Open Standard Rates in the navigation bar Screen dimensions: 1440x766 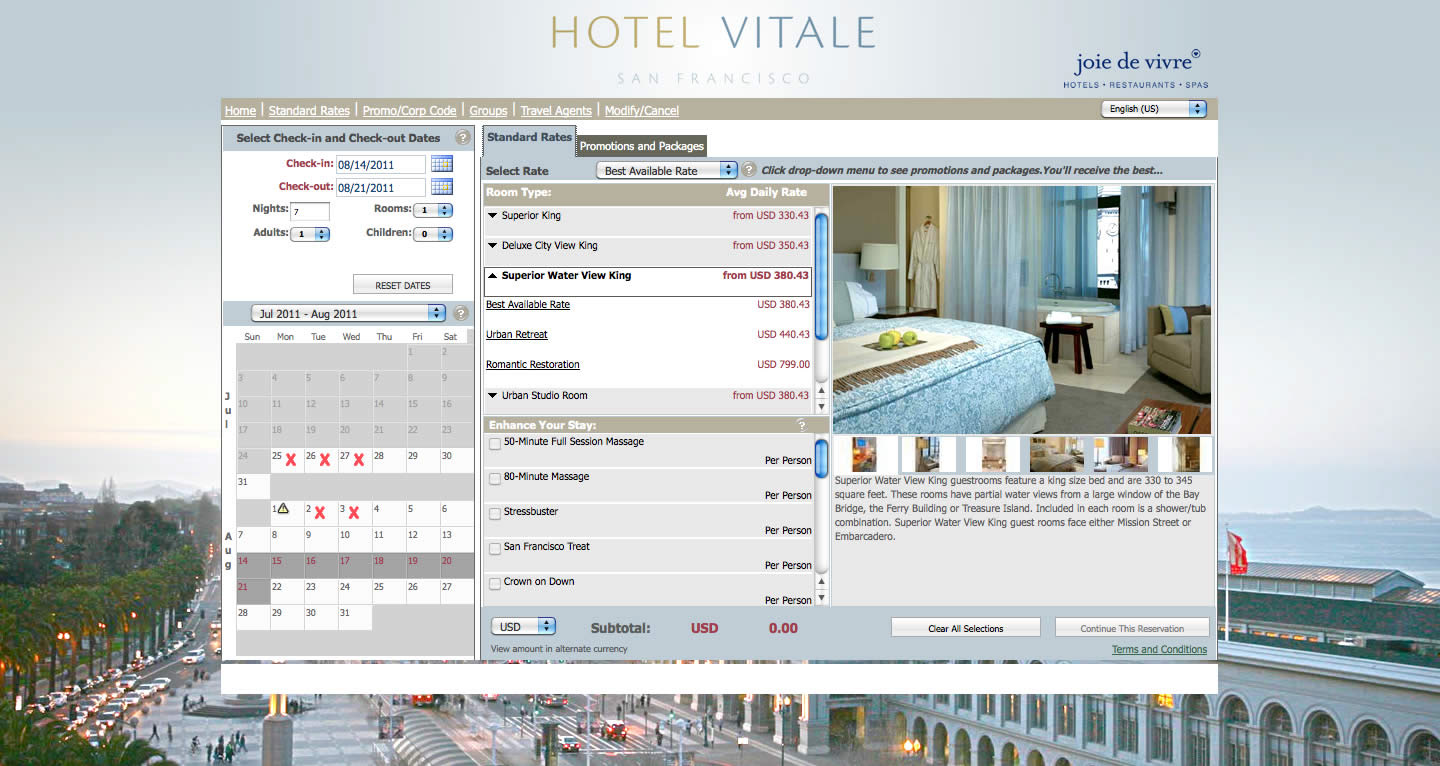pyautogui.click(x=309, y=111)
